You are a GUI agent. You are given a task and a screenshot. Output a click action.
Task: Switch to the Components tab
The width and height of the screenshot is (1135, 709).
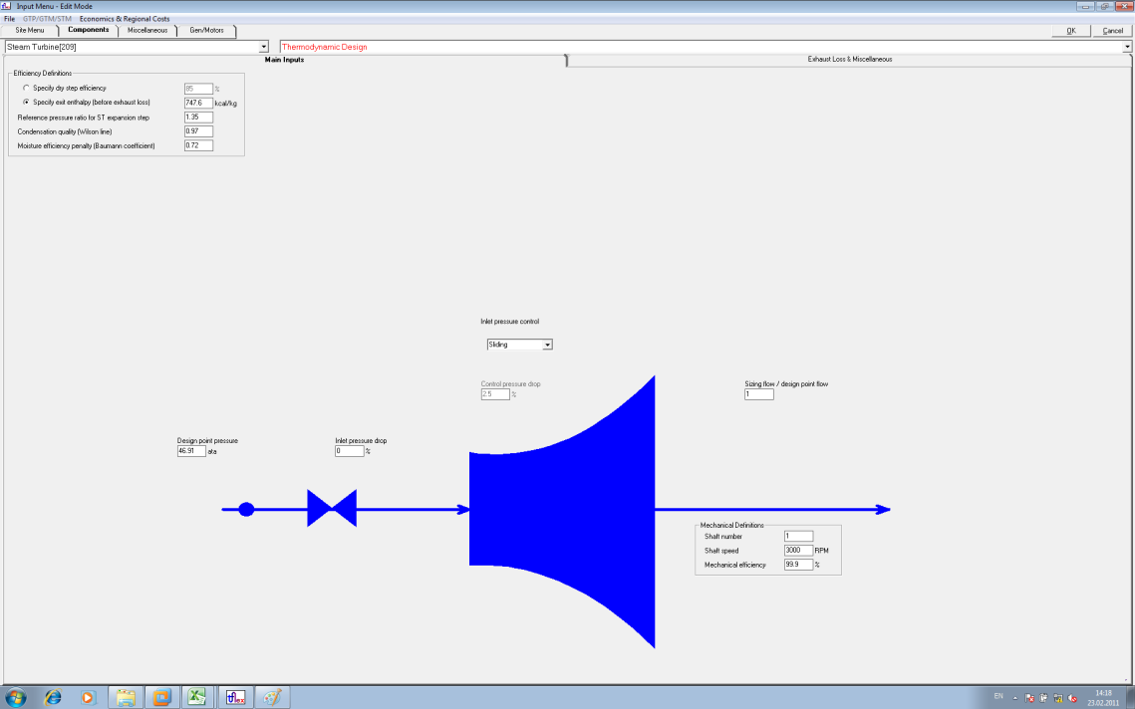click(88, 30)
